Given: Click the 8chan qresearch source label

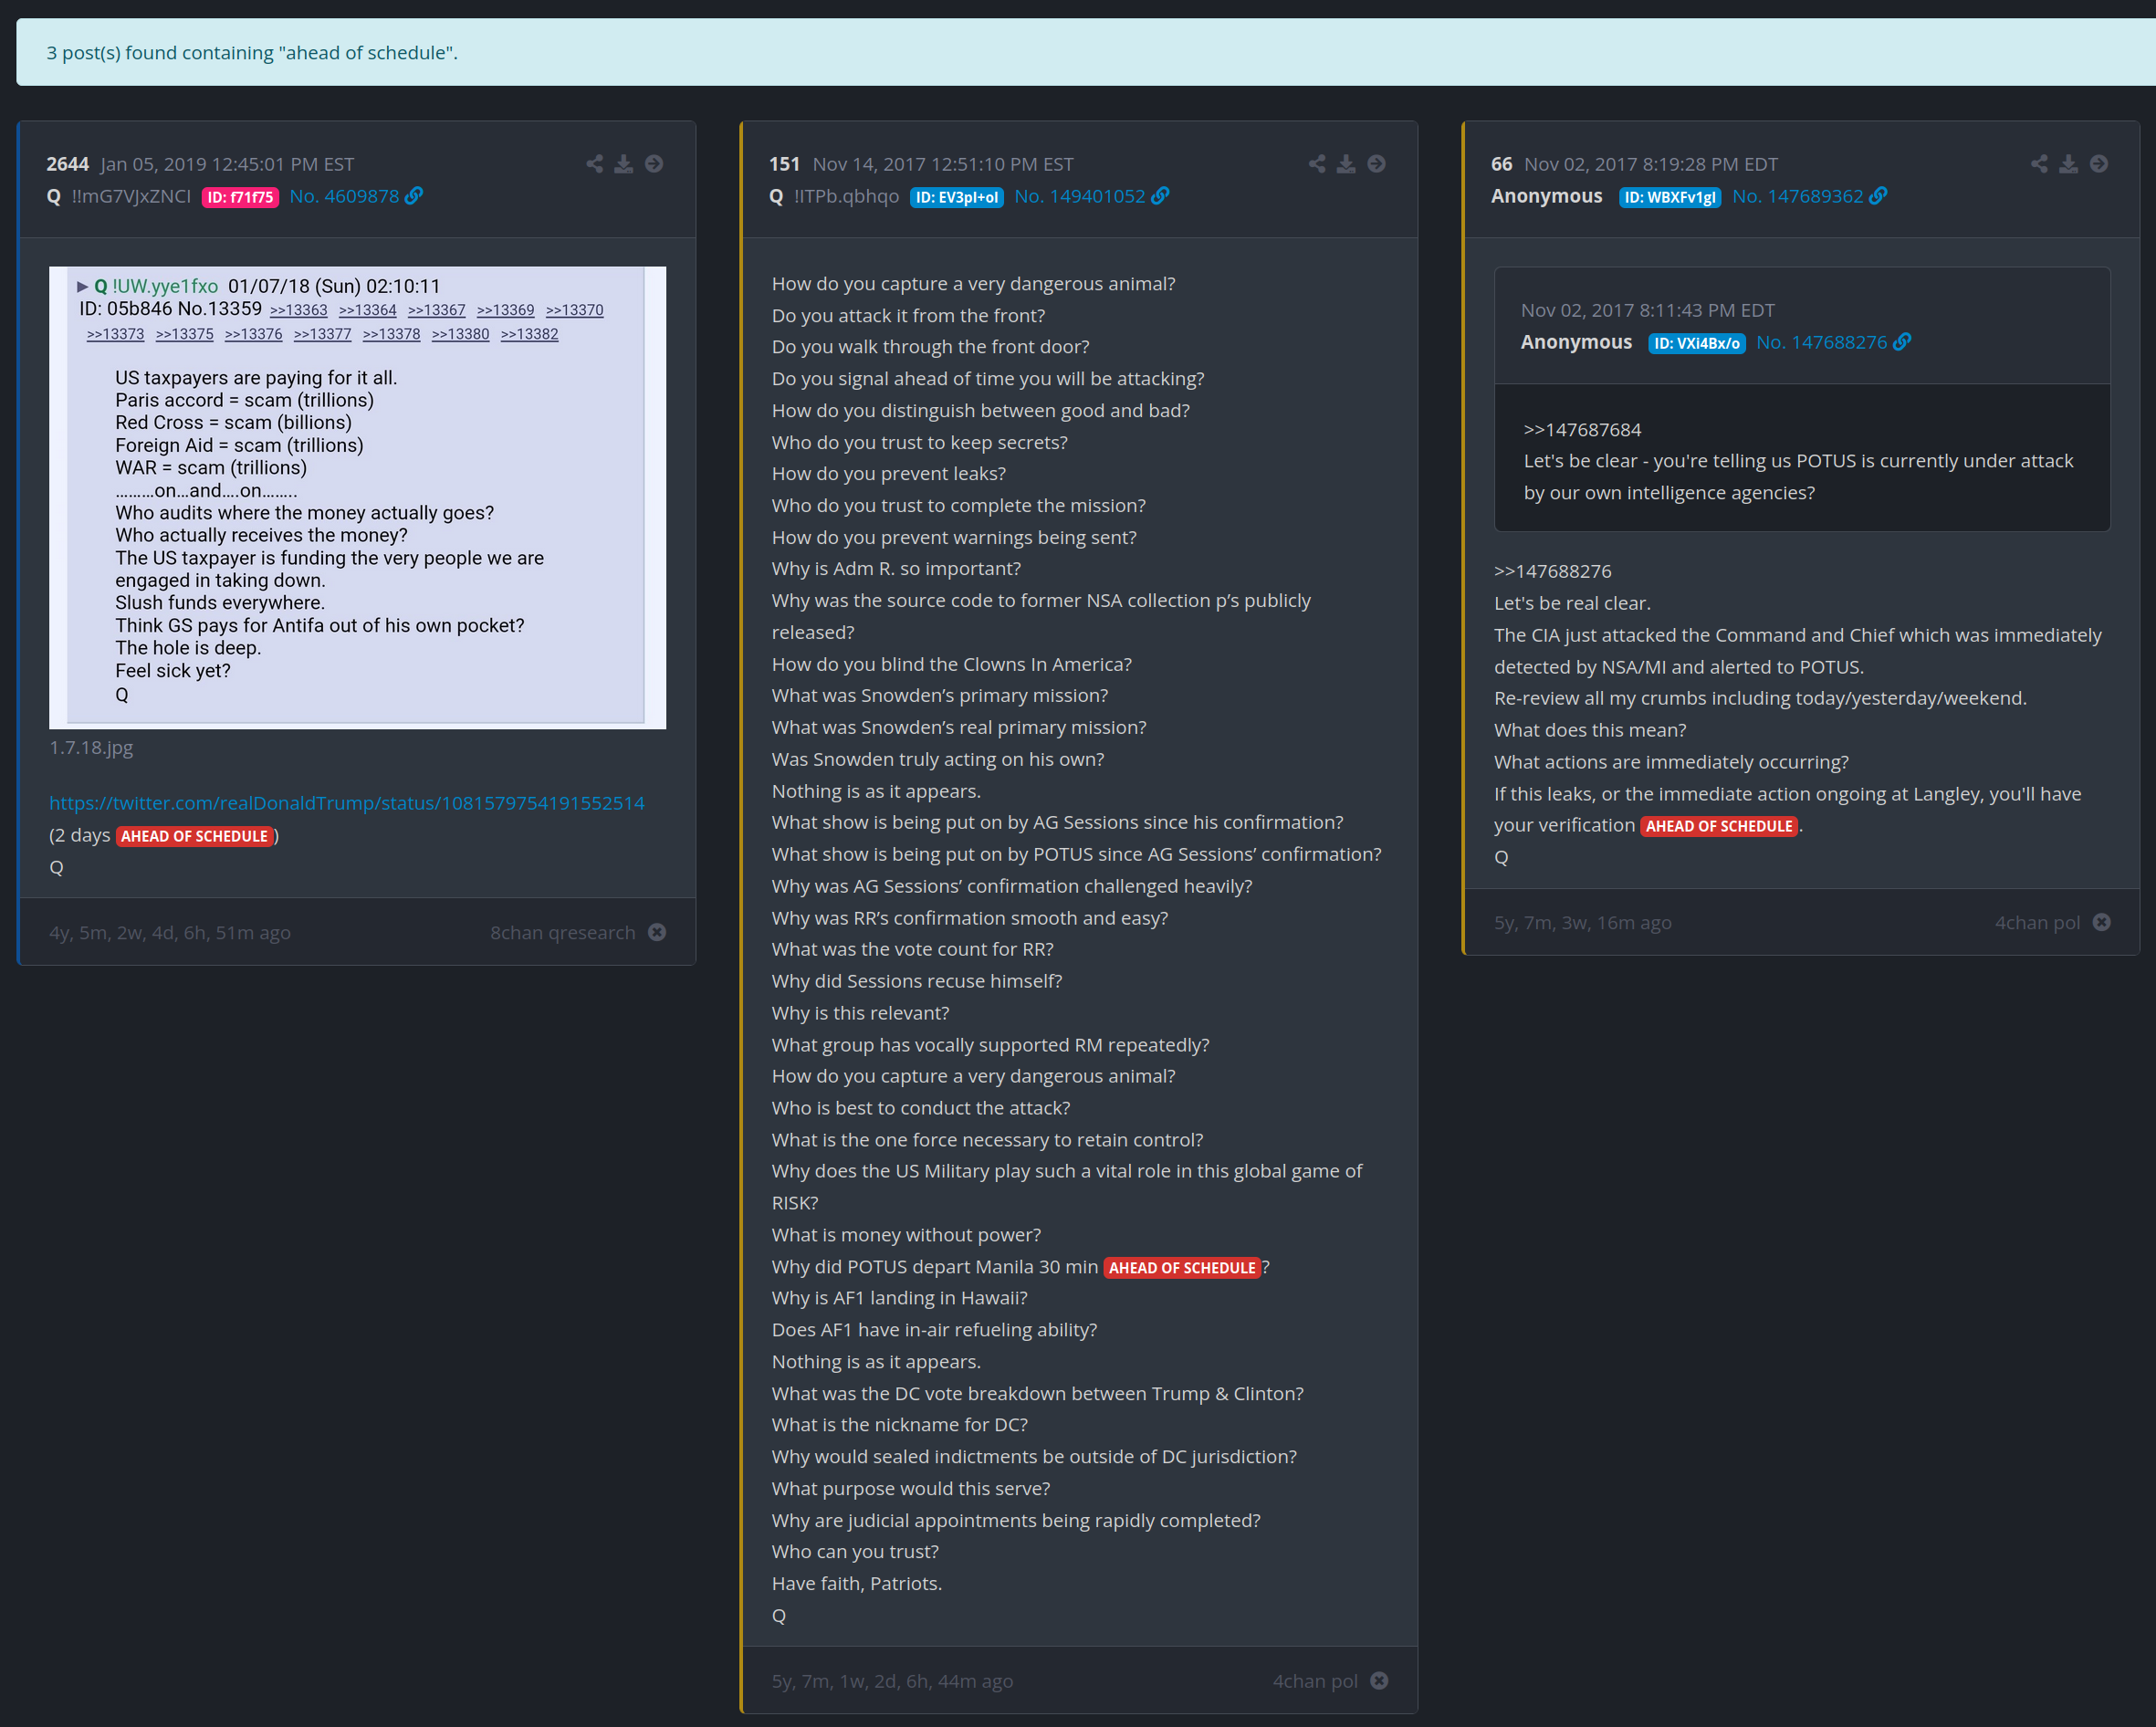Looking at the screenshot, I should [x=562, y=932].
